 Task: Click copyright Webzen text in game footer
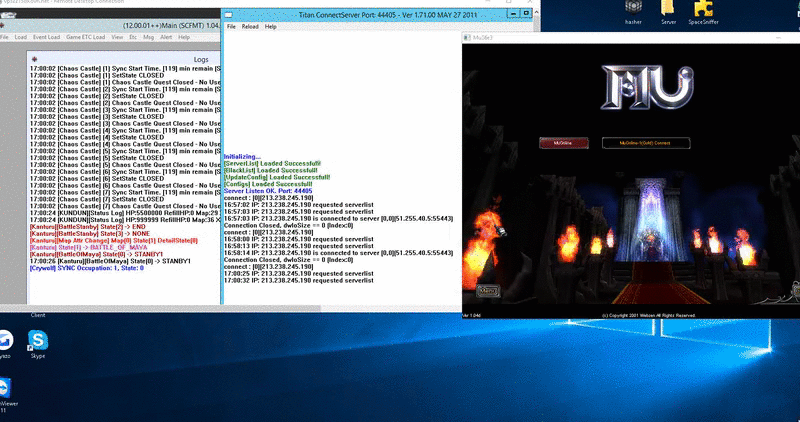[648, 315]
